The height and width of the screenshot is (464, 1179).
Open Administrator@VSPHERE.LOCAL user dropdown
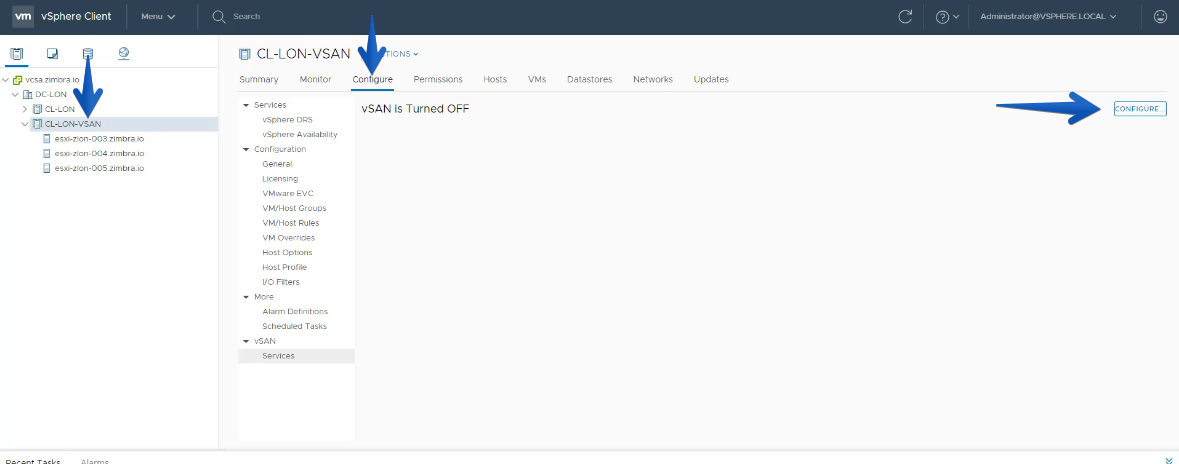pos(1048,17)
